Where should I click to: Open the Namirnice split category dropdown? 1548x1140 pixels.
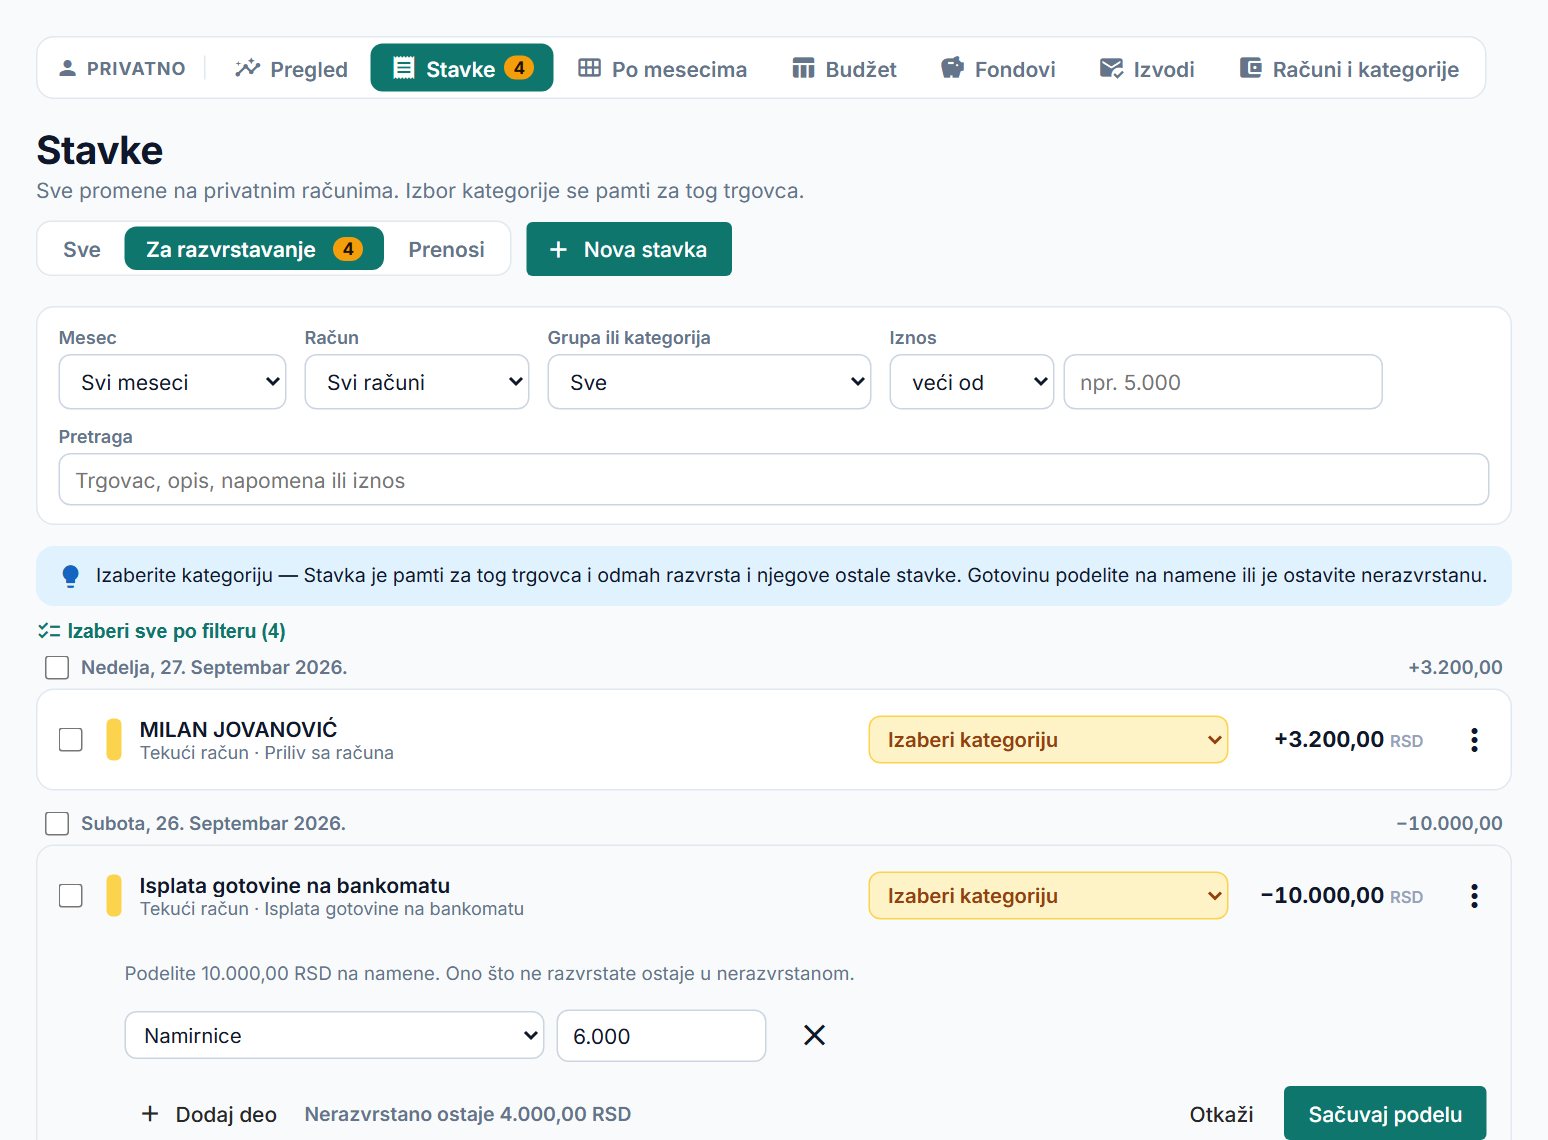pyautogui.click(x=334, y=1035)
